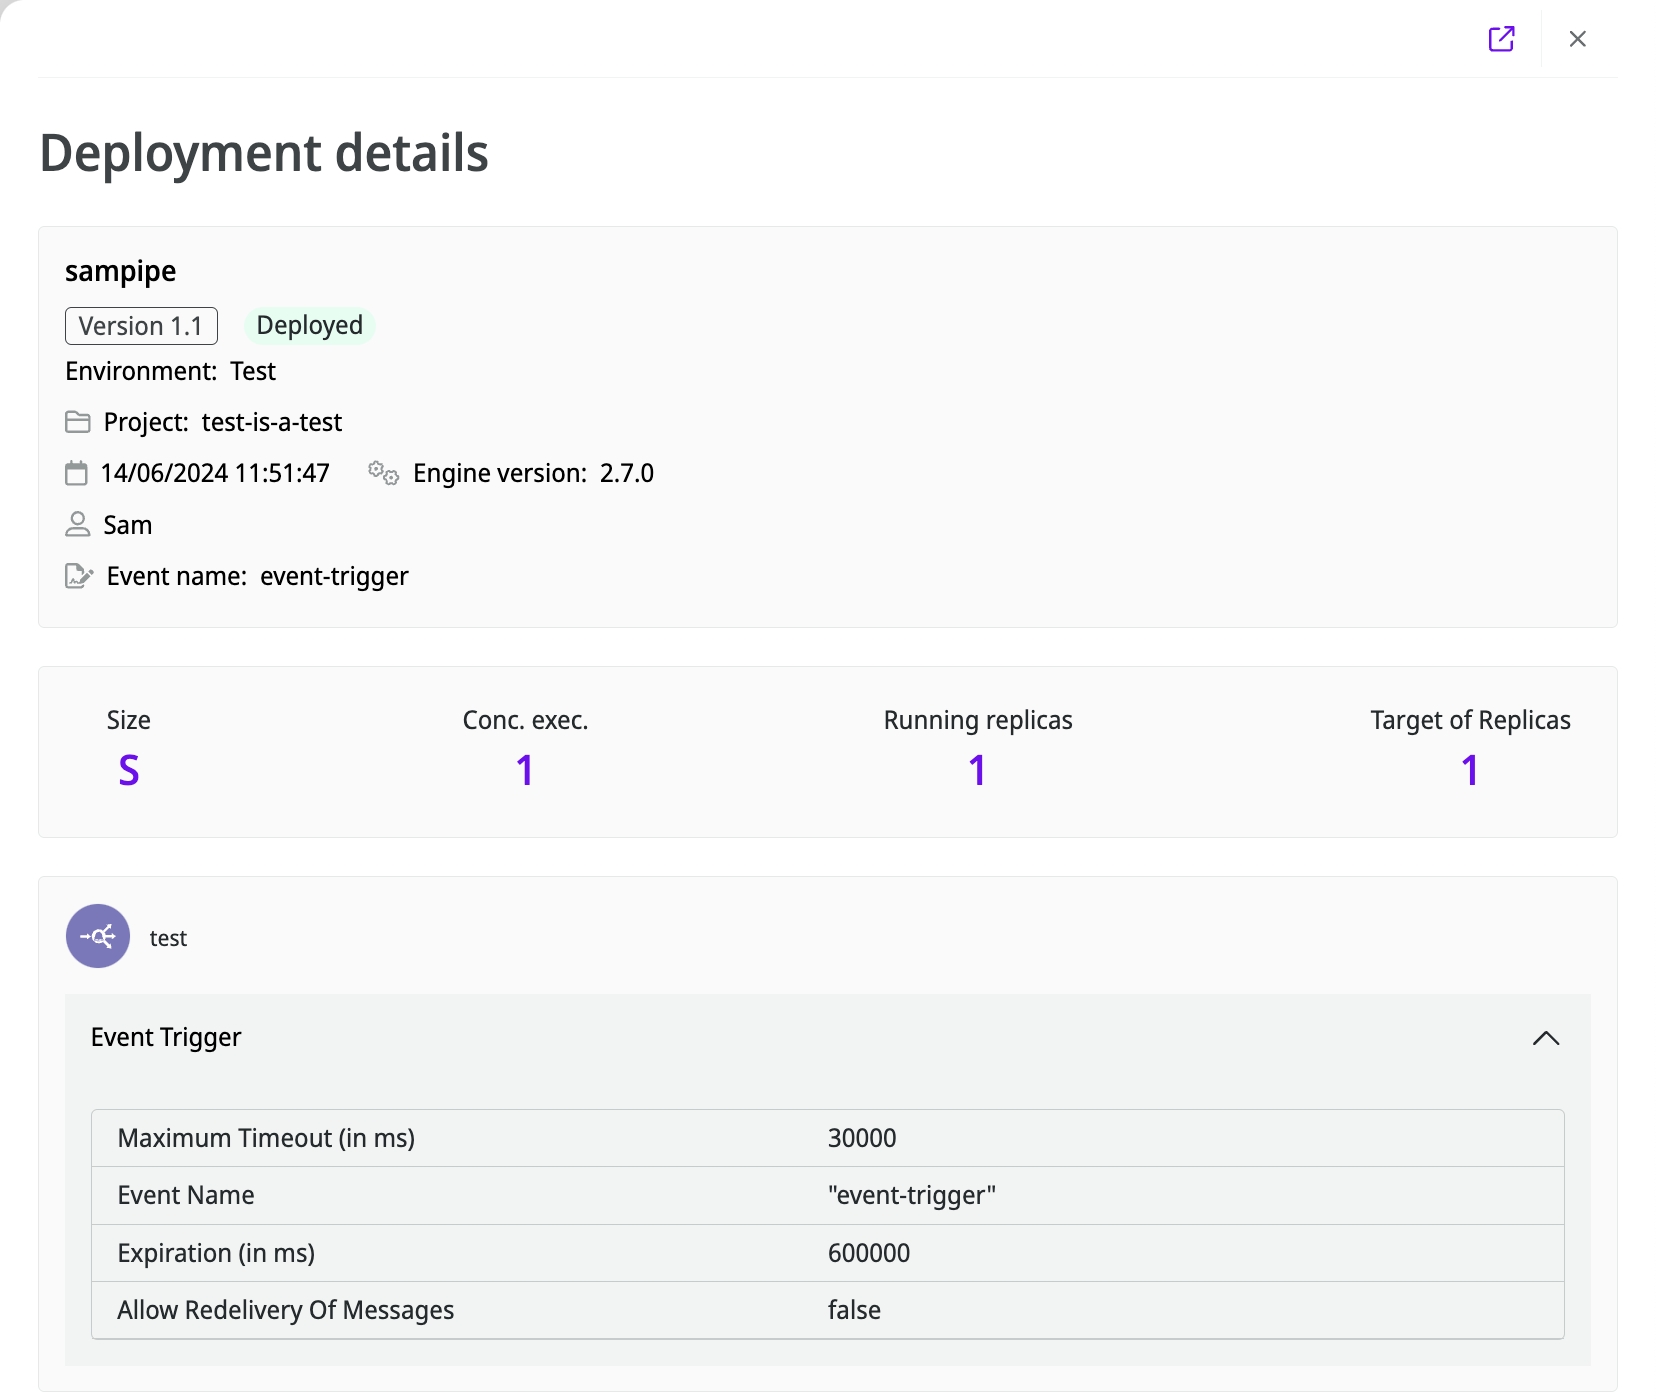Click the event name document icon
The width and height of the screenshot is (1656, 1400).
pyautogui.click(x=79, y=576)
